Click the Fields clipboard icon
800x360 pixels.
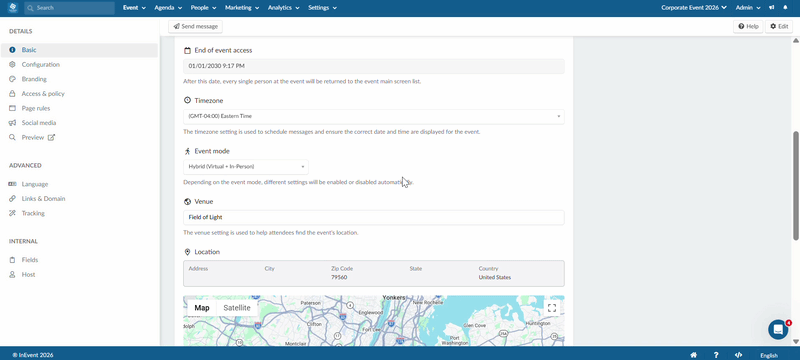[12, 260]
